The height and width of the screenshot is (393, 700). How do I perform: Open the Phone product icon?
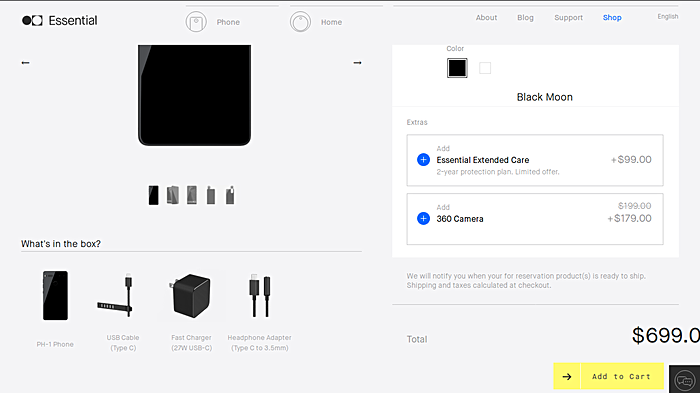(196, 22)
